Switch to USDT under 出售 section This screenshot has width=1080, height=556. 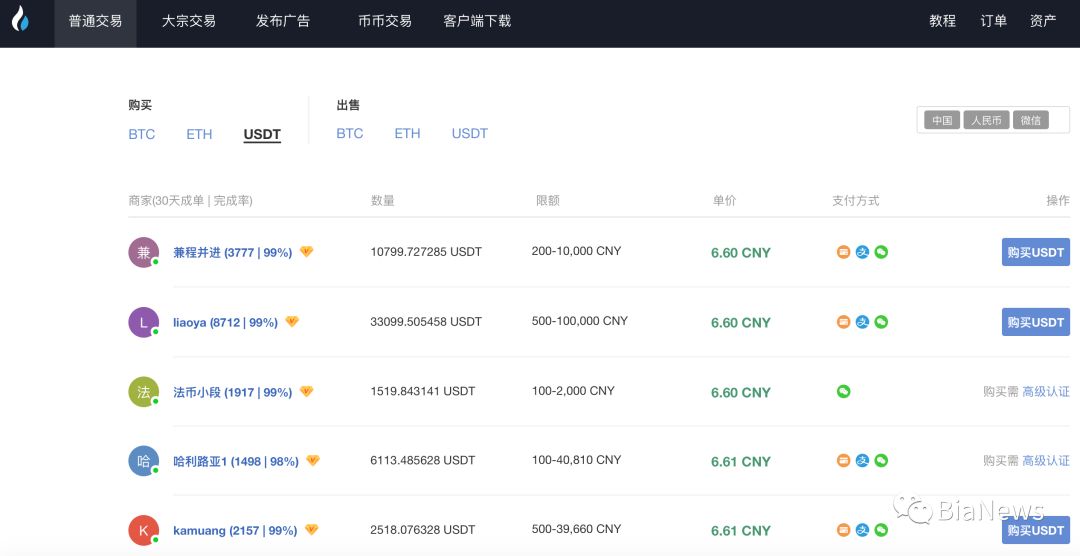pos(469,134)
